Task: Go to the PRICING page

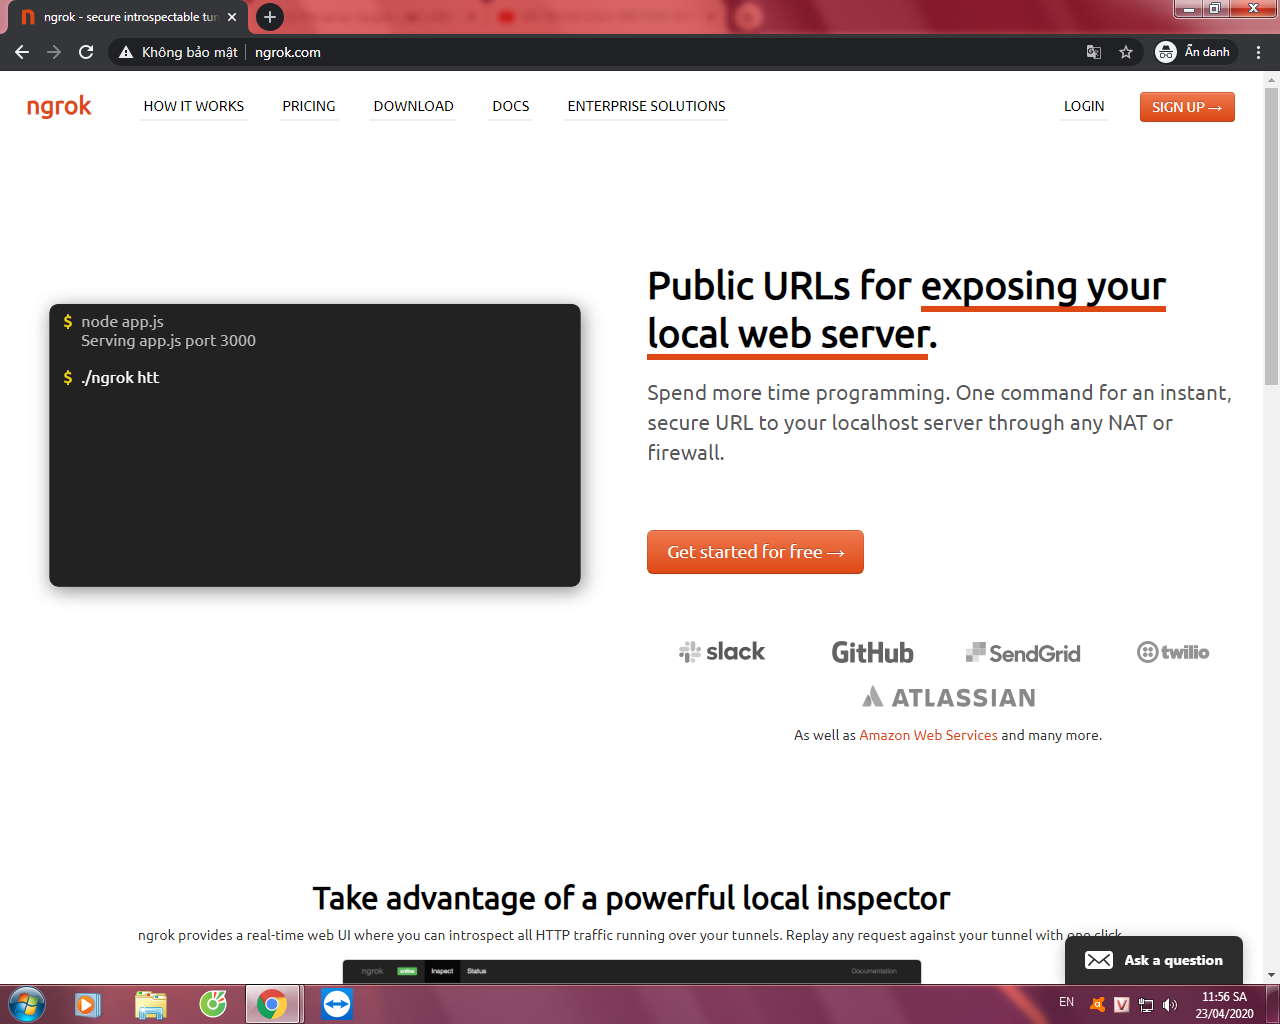Action: [x=308, y=106]
